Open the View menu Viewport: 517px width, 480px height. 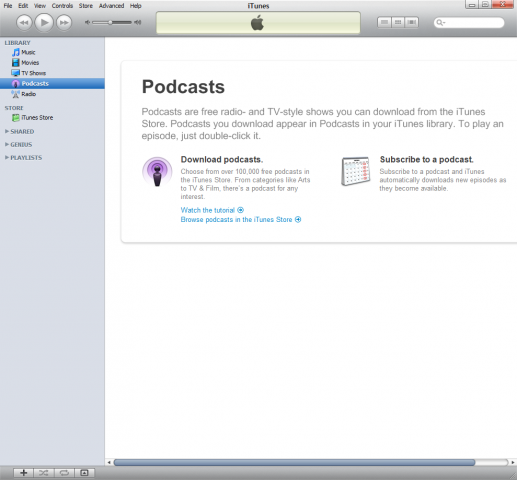(40, 6)
